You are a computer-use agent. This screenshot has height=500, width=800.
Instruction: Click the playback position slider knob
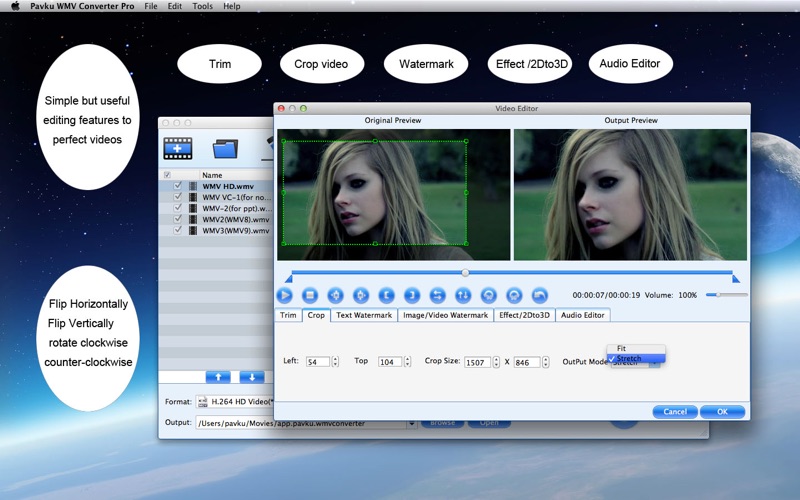click(465, 273)
